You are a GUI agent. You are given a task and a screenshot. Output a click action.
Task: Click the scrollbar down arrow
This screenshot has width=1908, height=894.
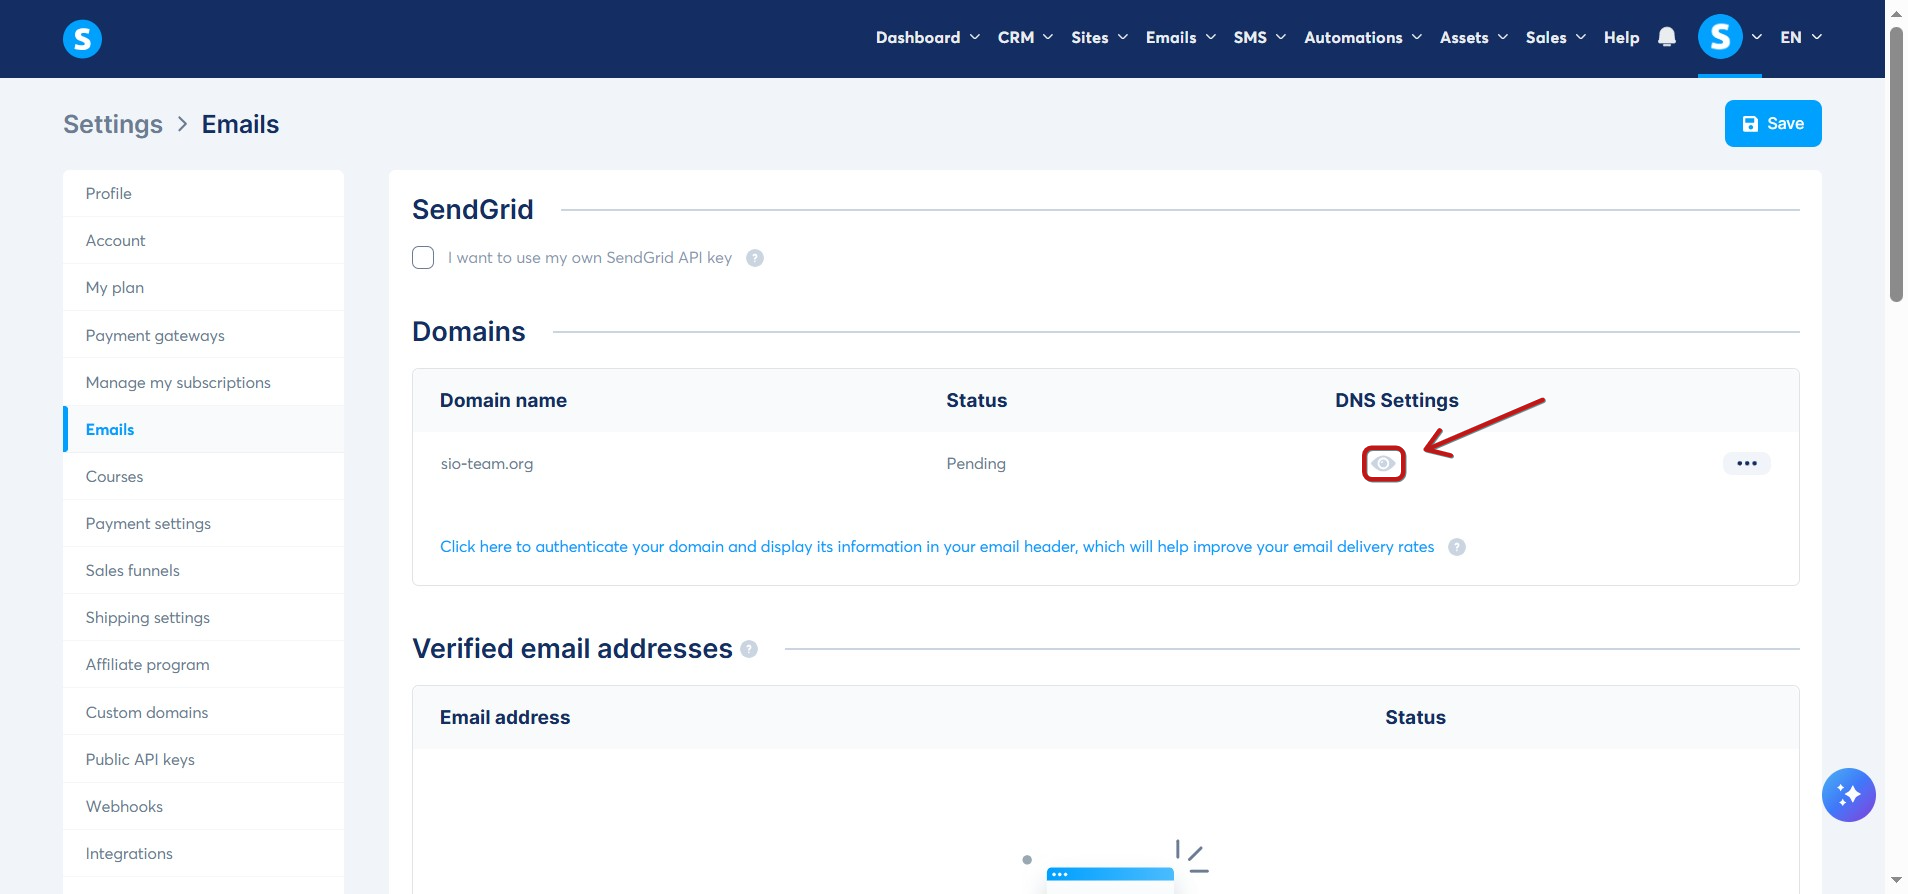coord(1896,881)
